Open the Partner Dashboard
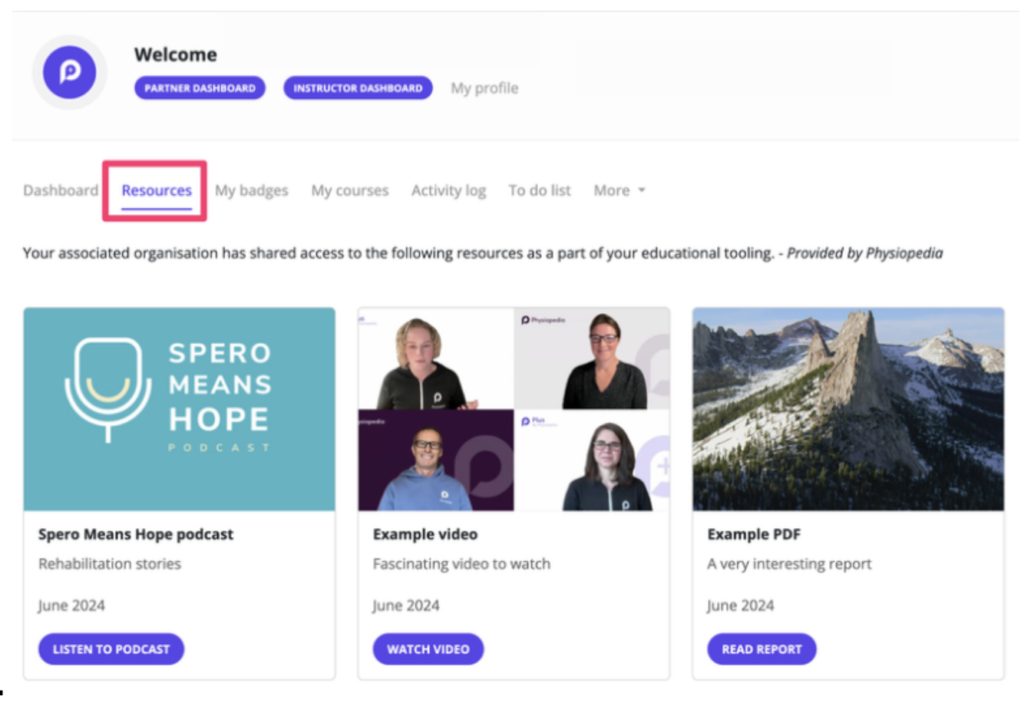Screen dimensions: 1024x703 pos(200,88)
